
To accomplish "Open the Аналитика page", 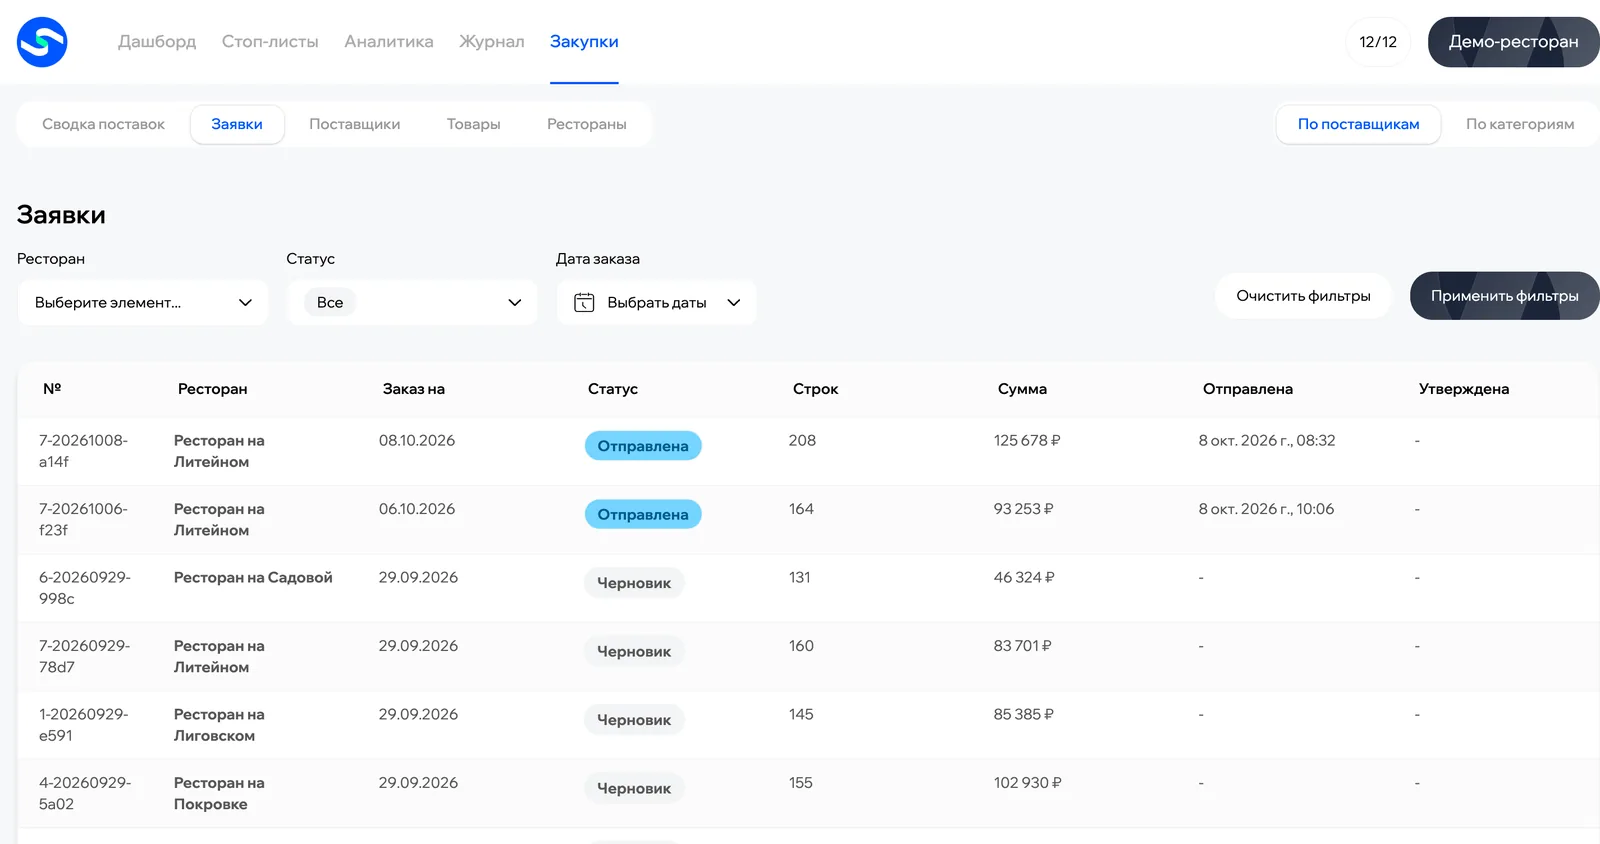I will 389,42.
